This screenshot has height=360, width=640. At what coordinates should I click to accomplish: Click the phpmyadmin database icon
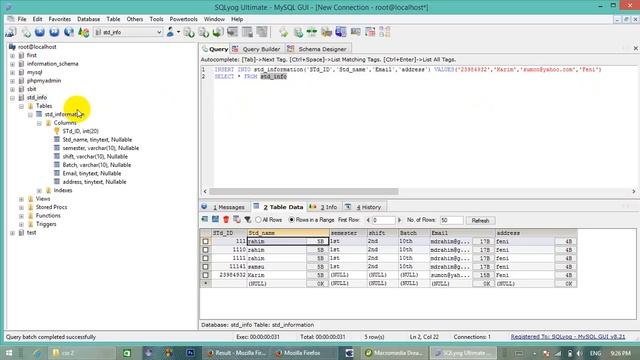click(21, 80)
